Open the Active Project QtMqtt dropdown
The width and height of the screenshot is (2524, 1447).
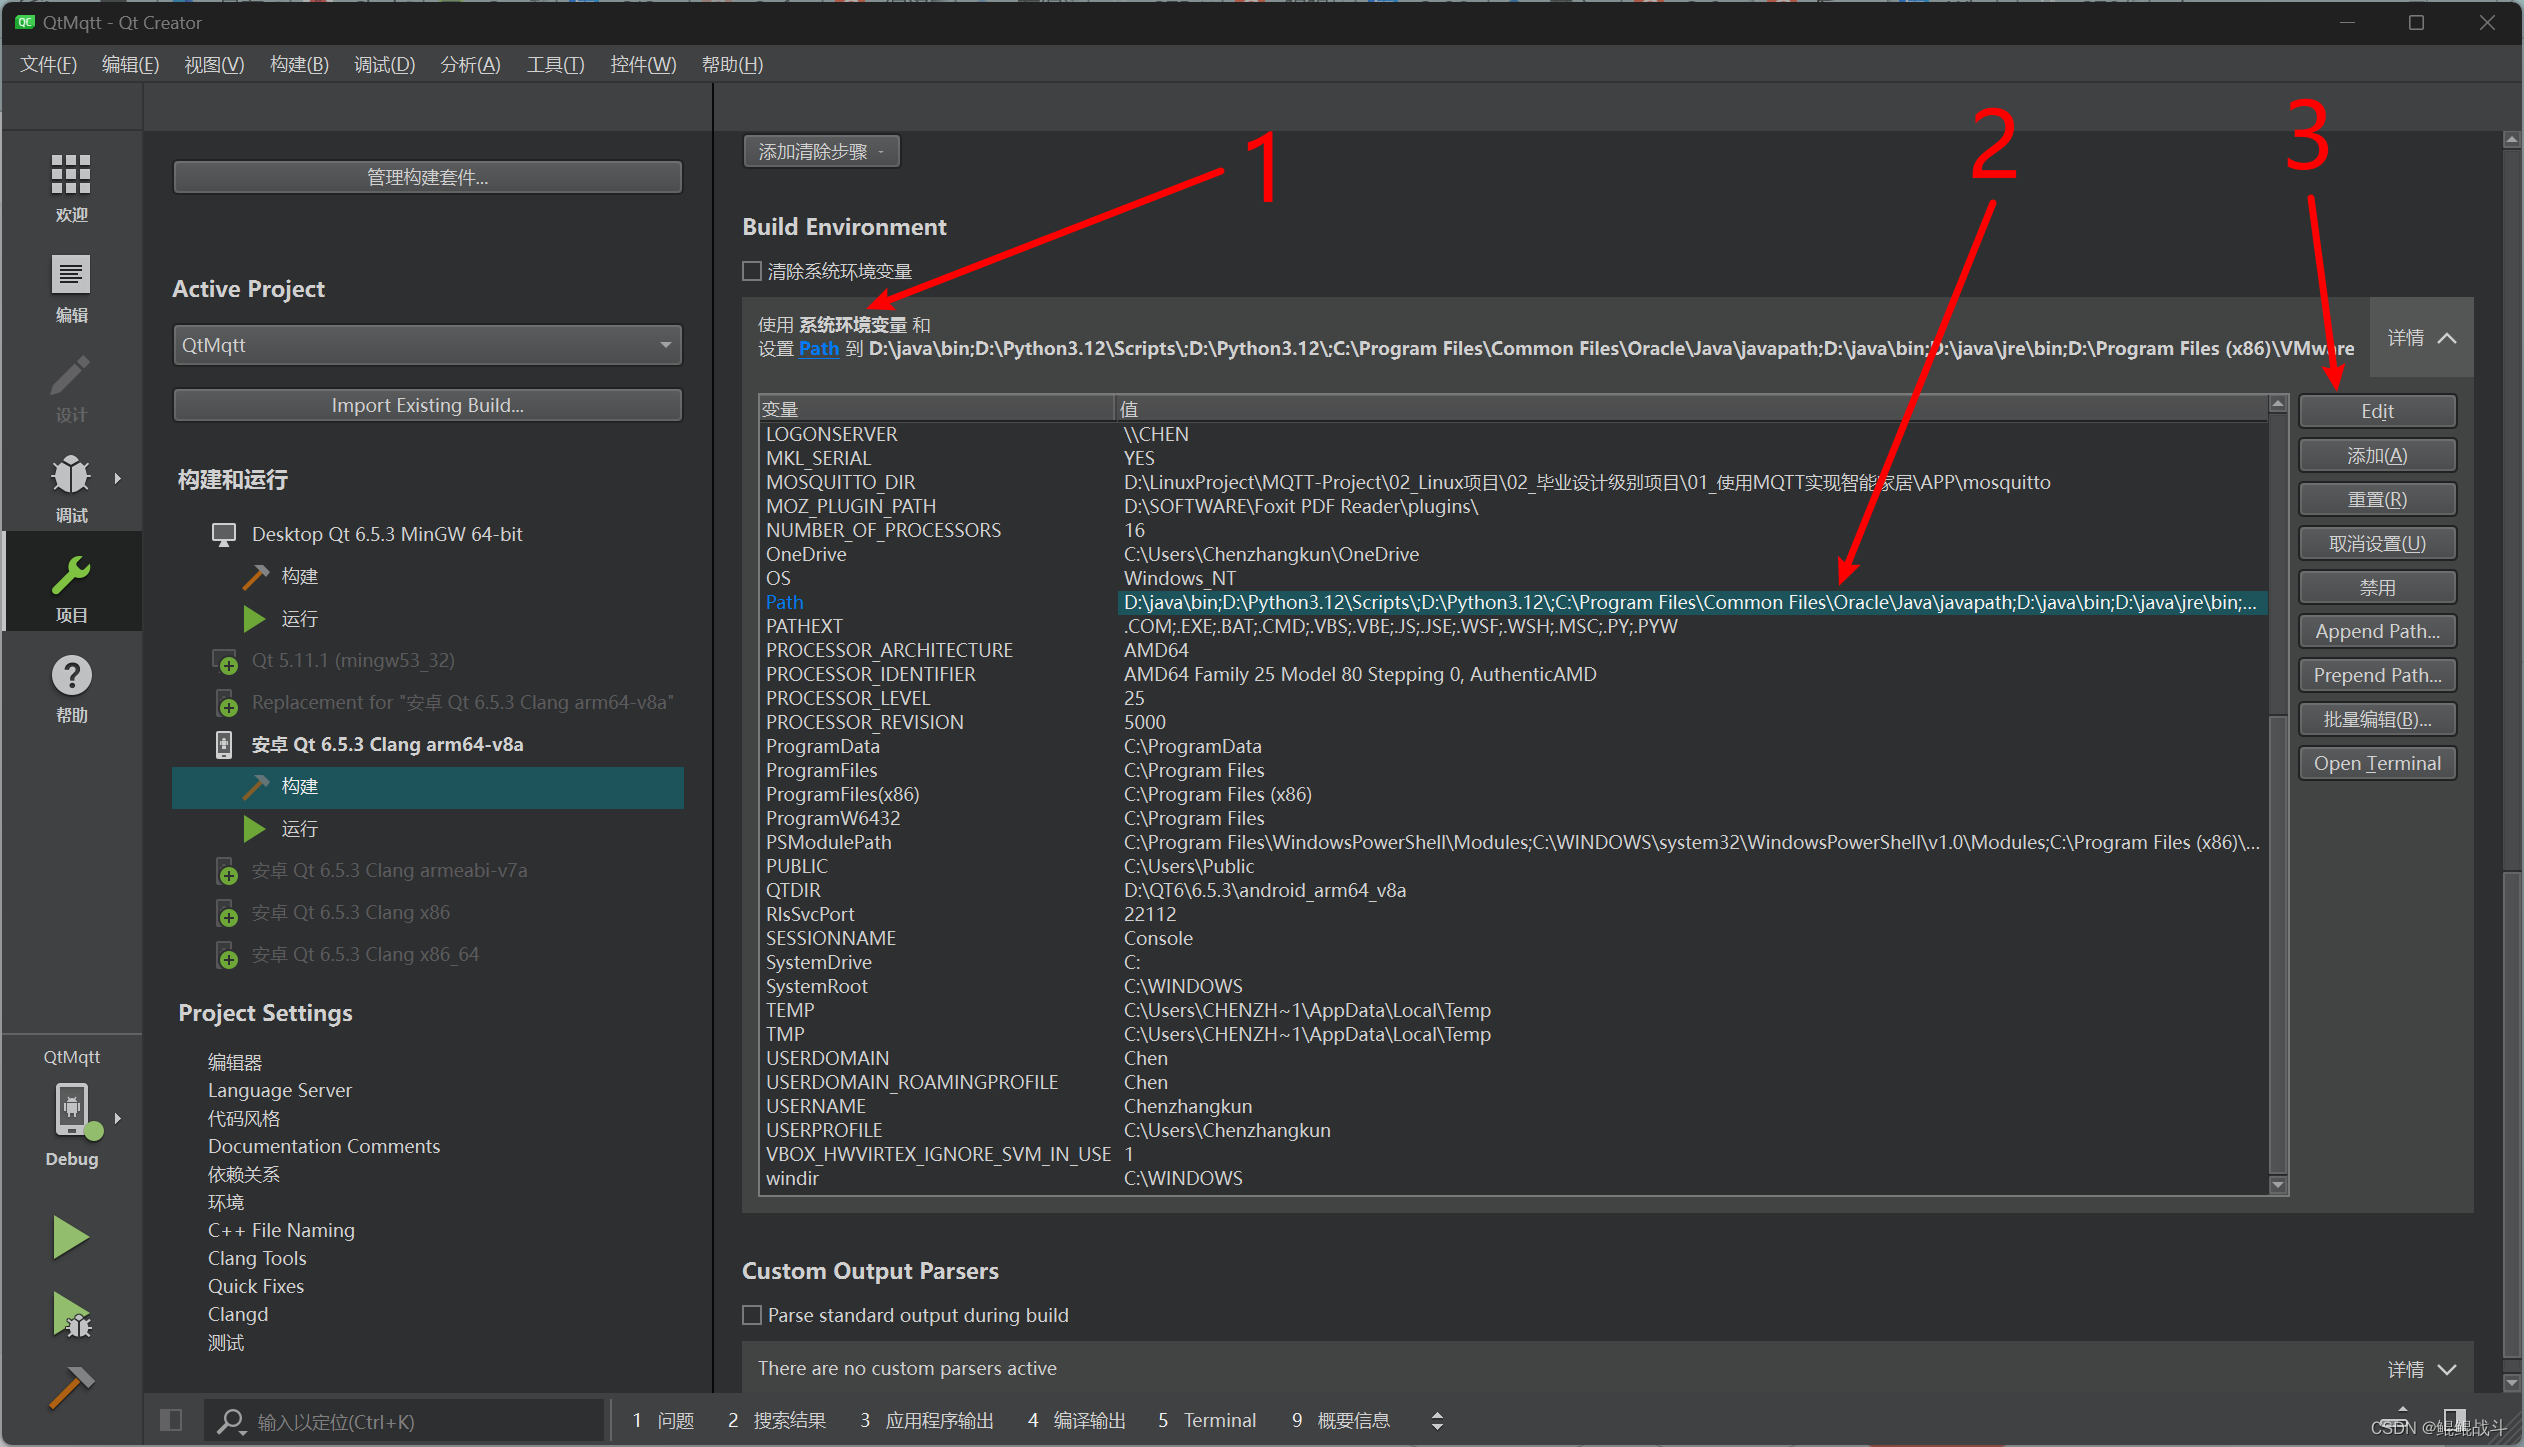(427, 345)
